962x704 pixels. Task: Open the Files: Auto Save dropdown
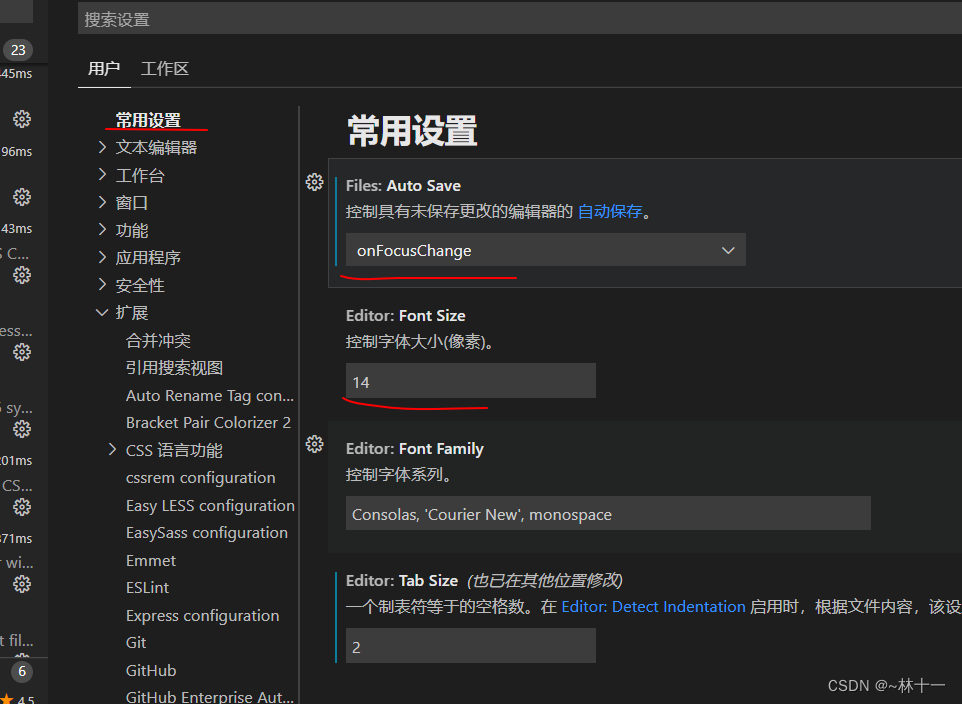coord(545,250)
